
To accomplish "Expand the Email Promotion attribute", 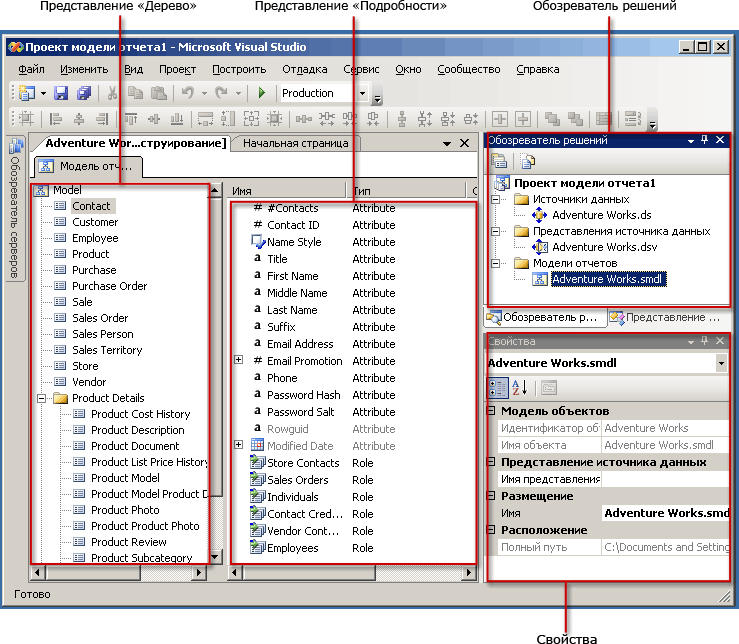I will pos(238,361).
